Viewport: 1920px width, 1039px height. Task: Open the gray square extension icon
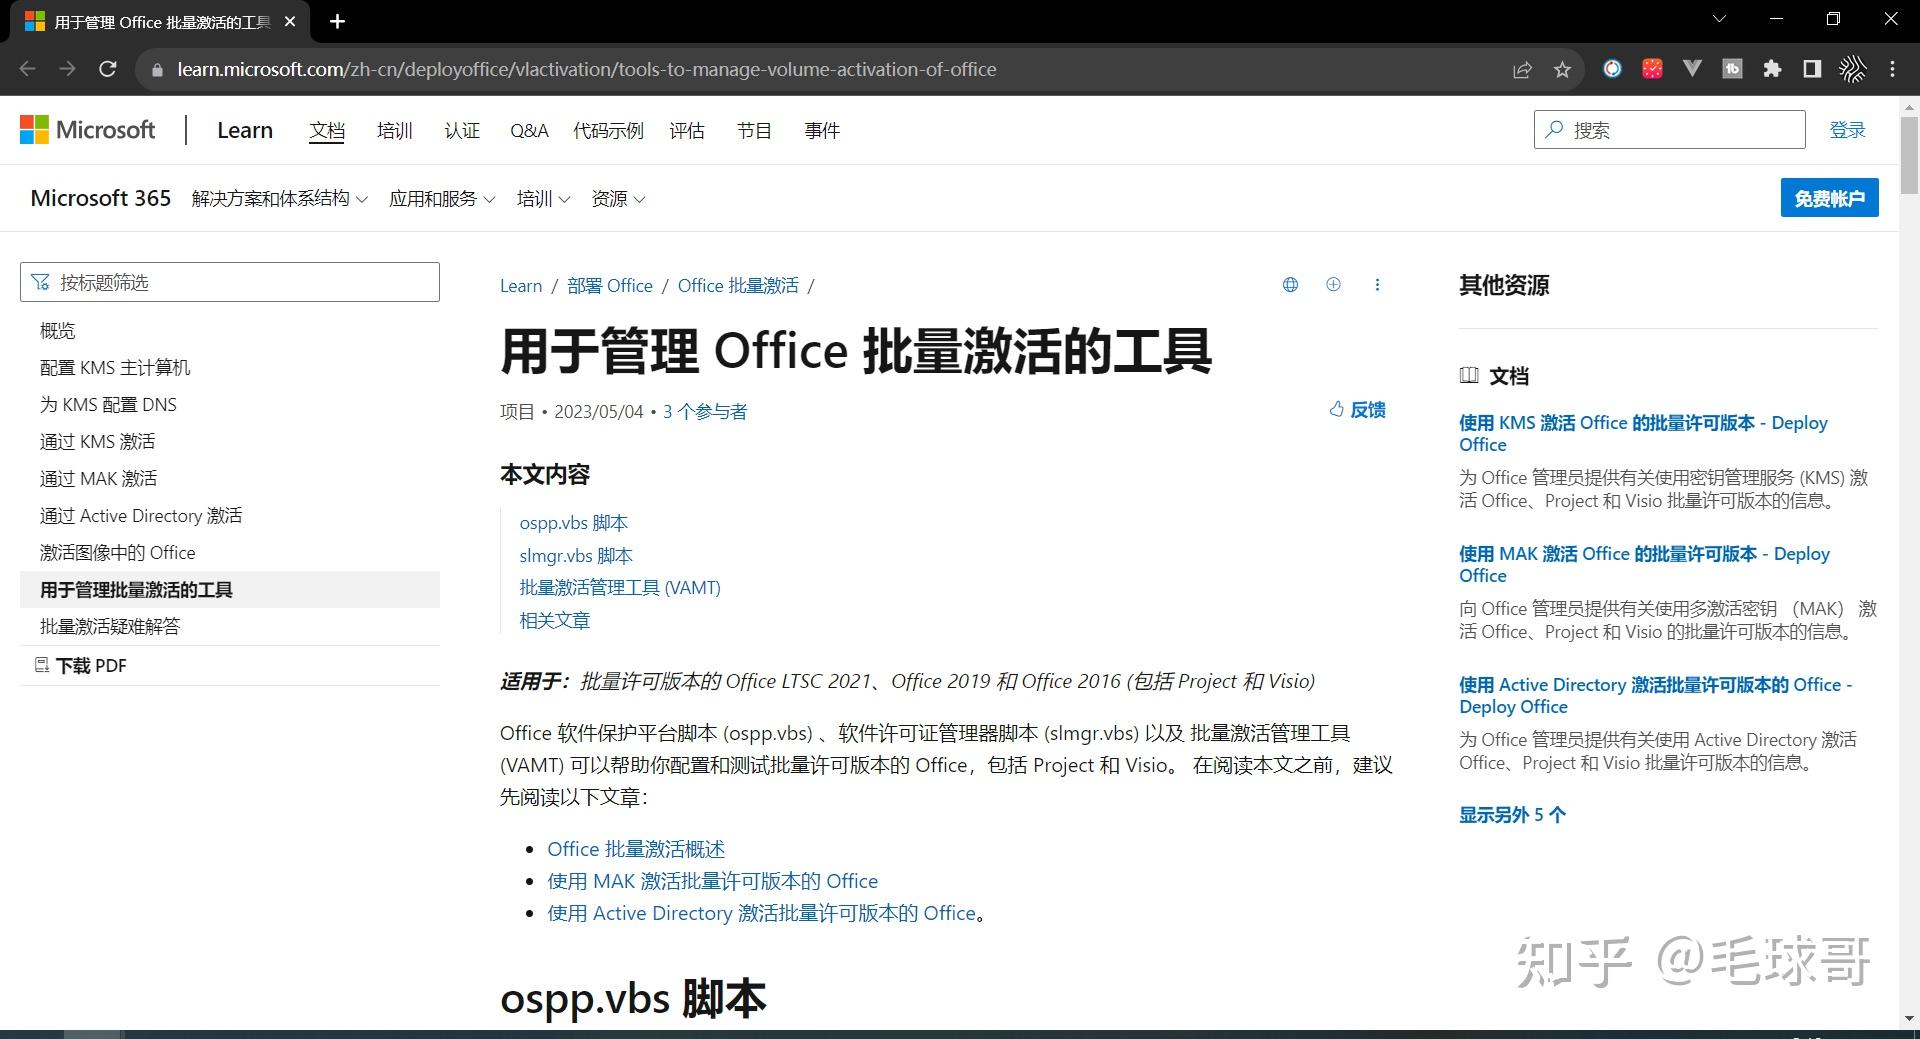pyautogui.click(x=1732, y=69)
